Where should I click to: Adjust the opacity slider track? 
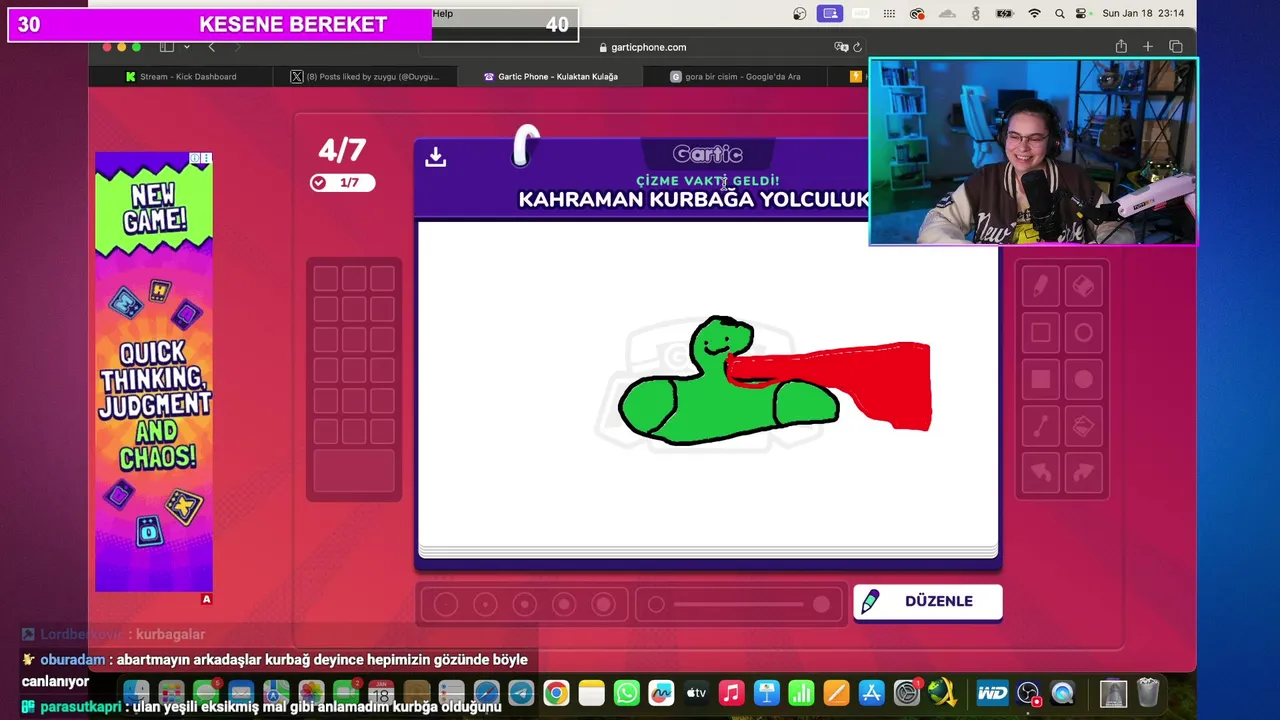(739, 604)
